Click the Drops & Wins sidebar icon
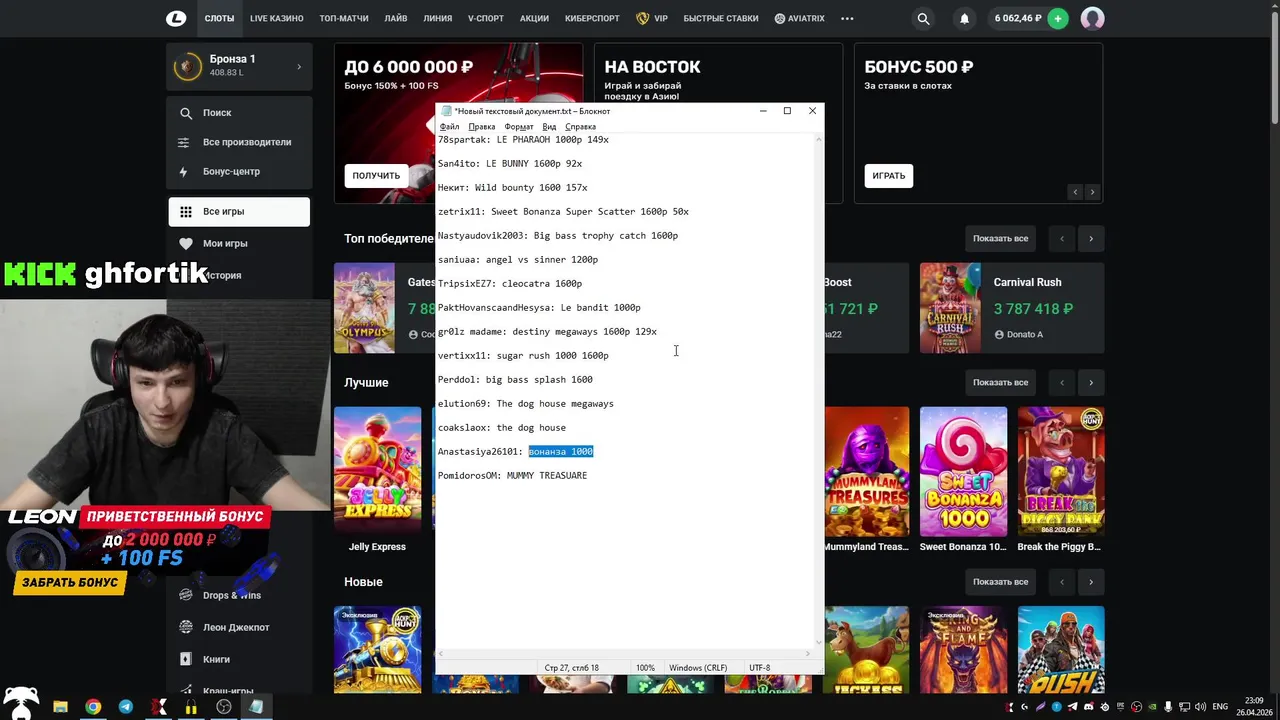Screen dimensions: 1280x720 click(x=185, y=595)
